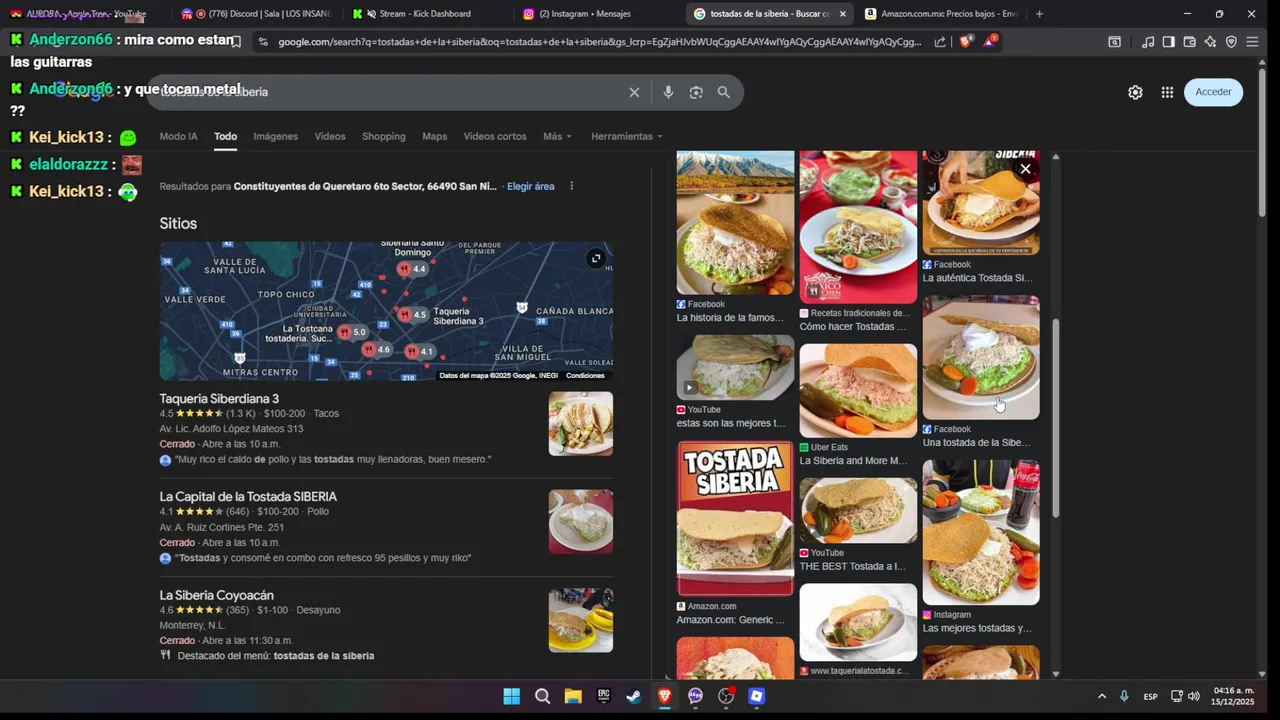Click the Condiciones link on the map
This screenshot has width=1280, height=720.
click(585, 376)
